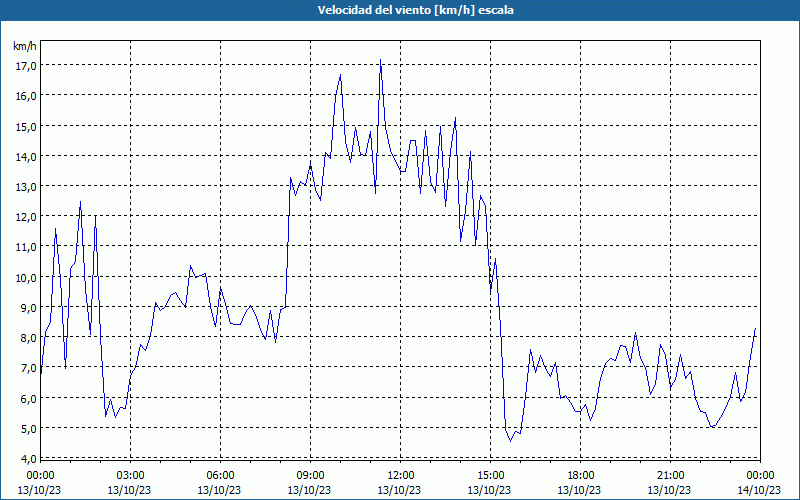
Task: Click the 06:00 time axis label
Action: [220, 476]
